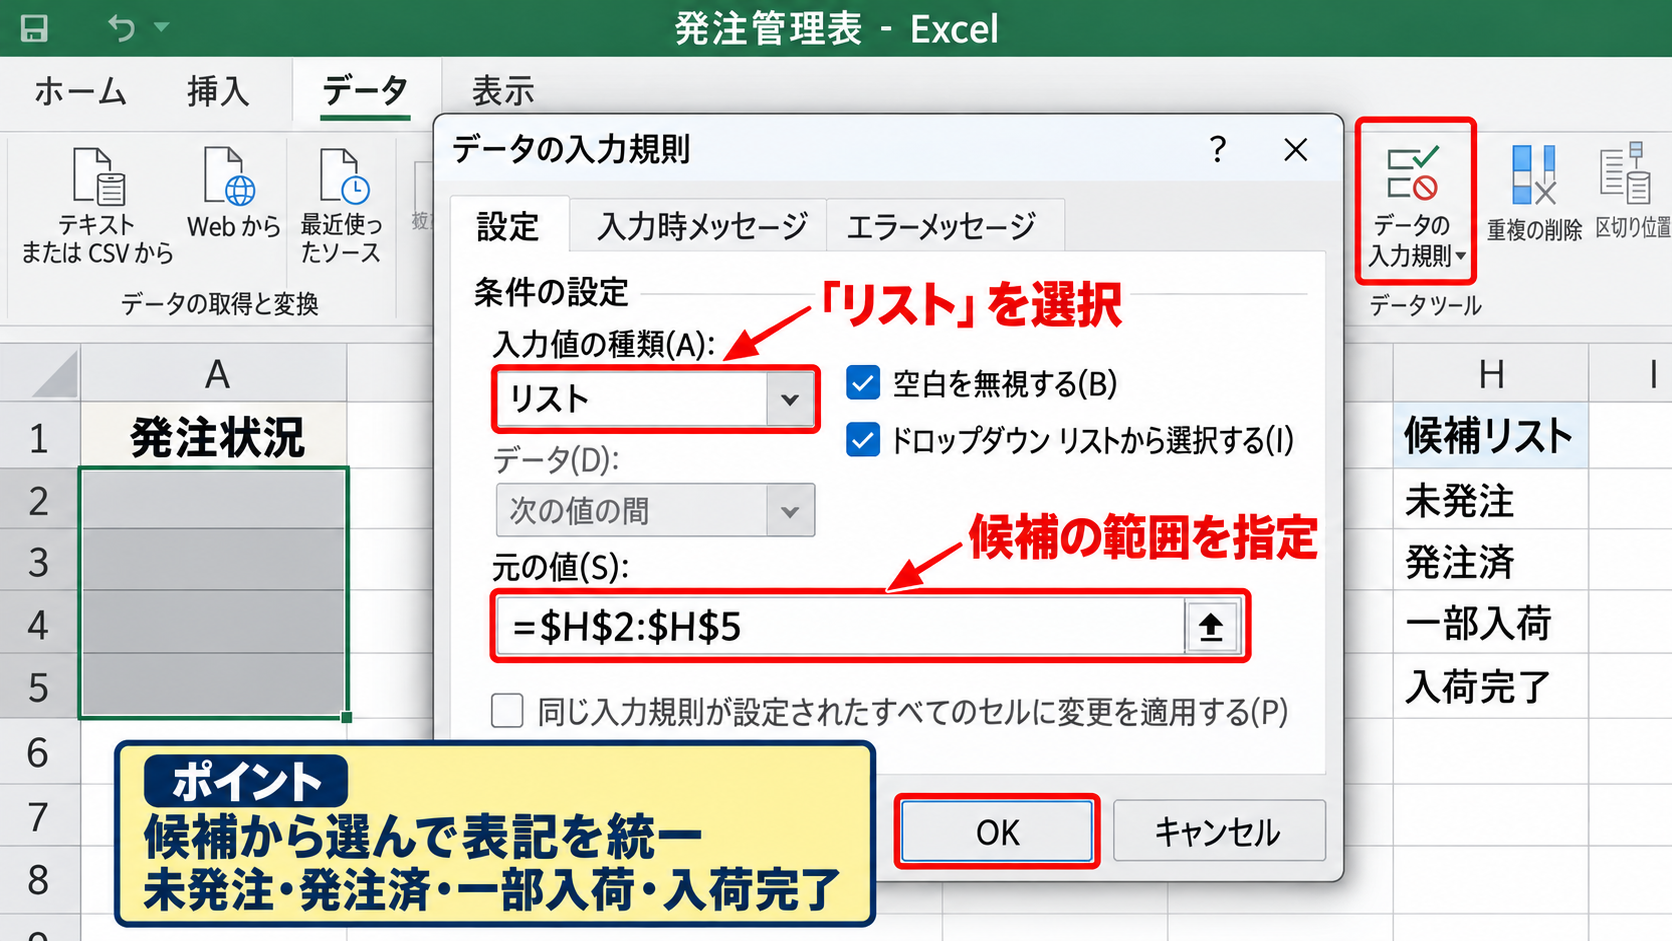1672x941 pixels.
Task: Click the キャンセル button
Action: point(1219,832)
